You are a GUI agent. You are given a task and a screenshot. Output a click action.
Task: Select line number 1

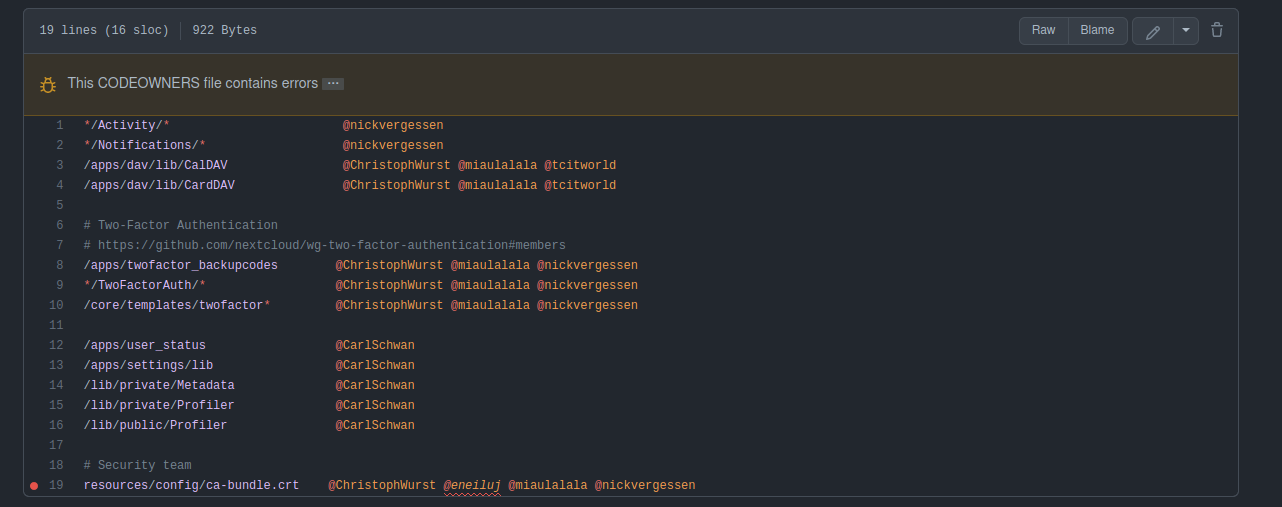point(59,126)
